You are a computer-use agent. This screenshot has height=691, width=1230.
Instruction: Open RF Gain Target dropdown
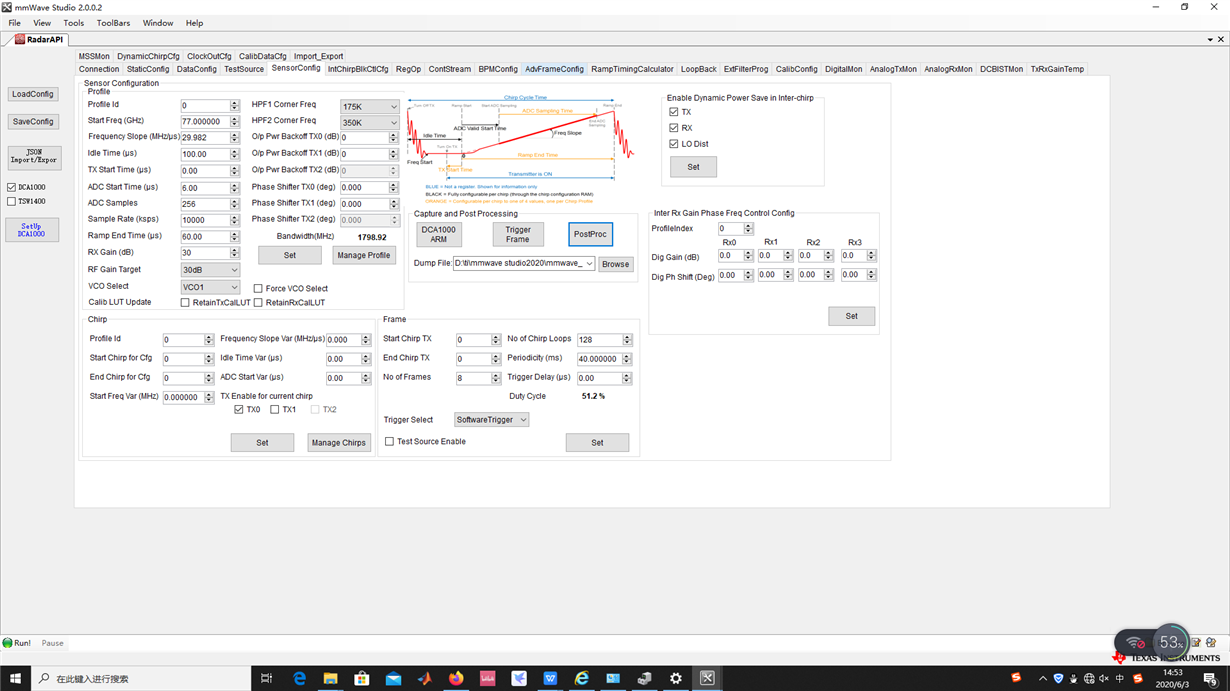[210, 270]
